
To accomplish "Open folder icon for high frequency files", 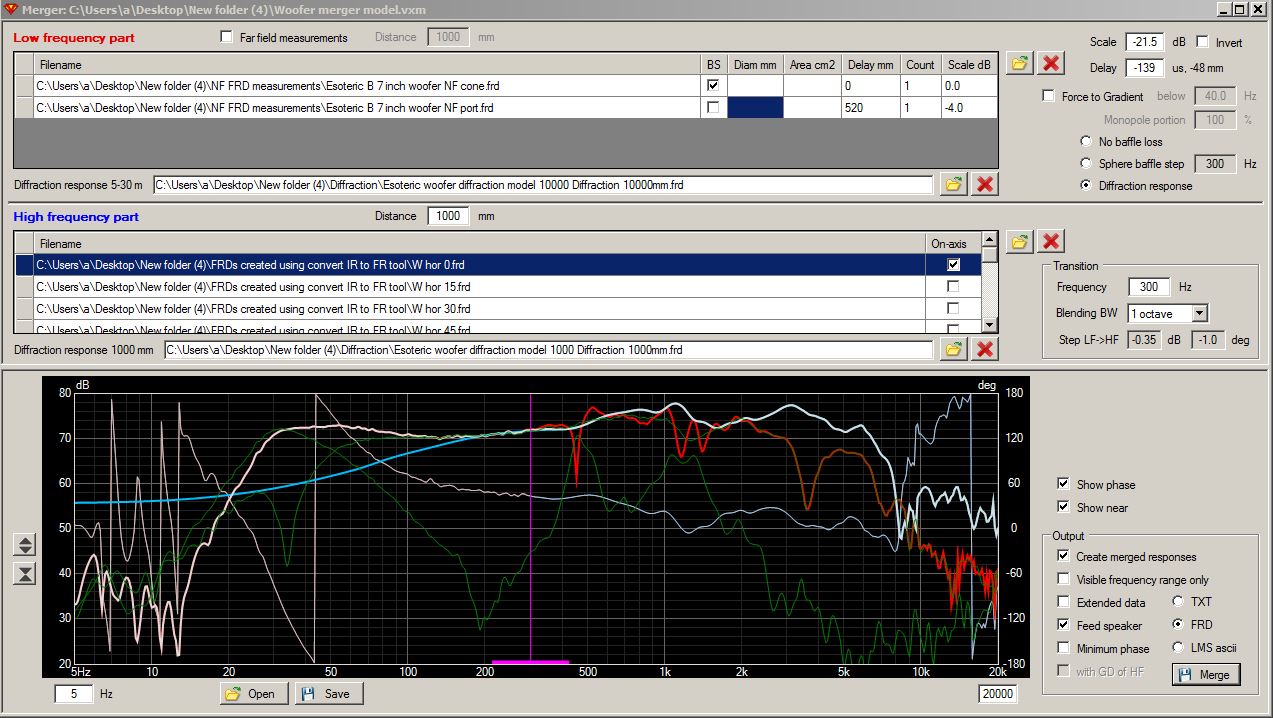I will [x=1019, y=241].
